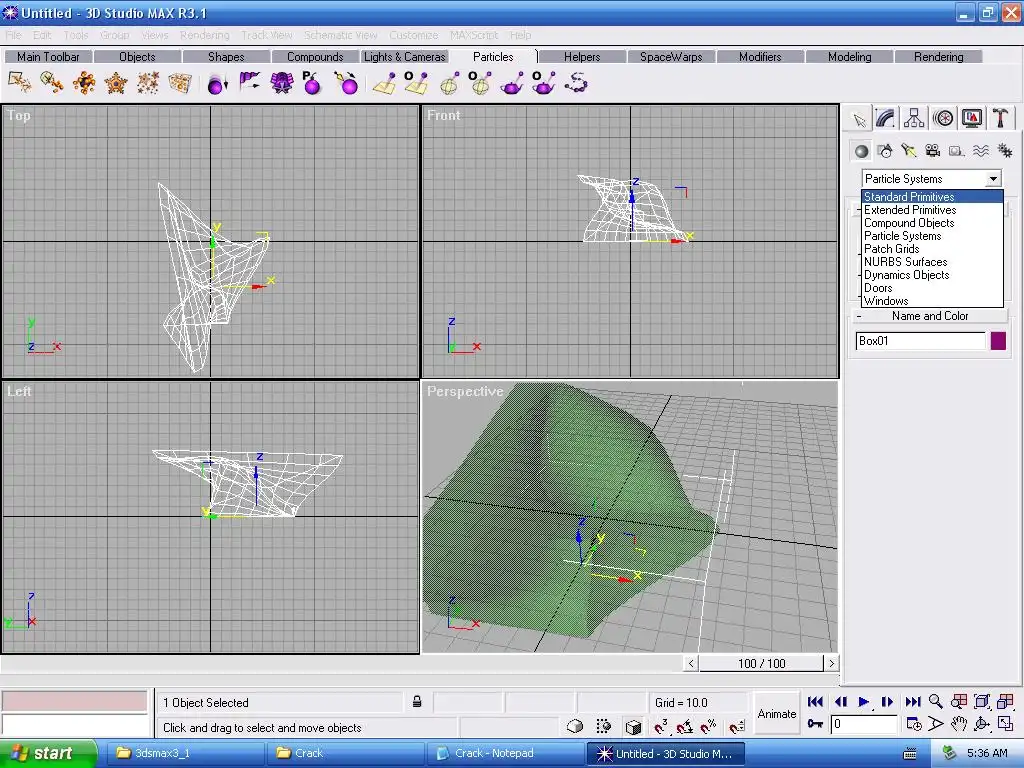Click the Path Follow chain icon
1024x768 pixels.
point(575,83)
